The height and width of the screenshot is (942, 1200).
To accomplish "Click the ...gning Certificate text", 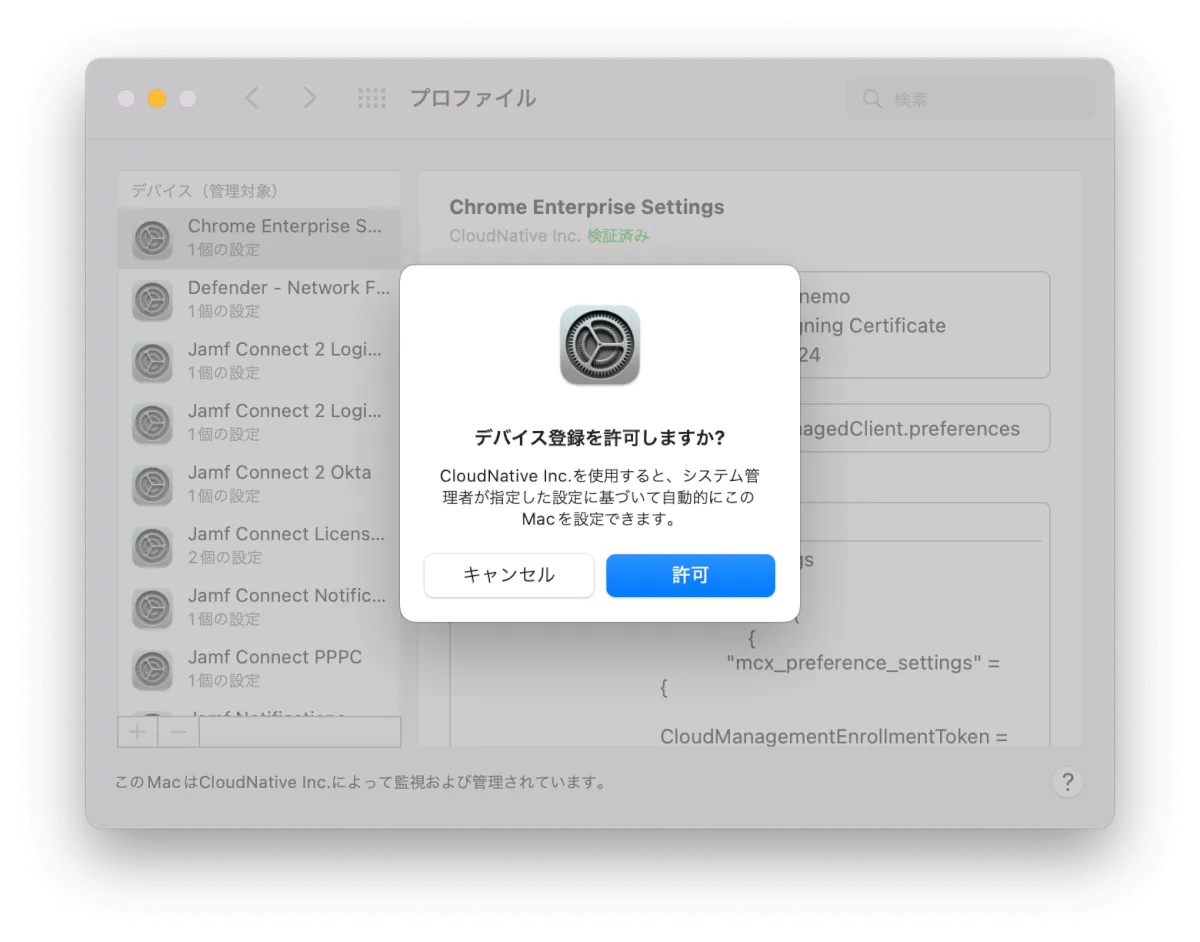I will coord(873,326).
